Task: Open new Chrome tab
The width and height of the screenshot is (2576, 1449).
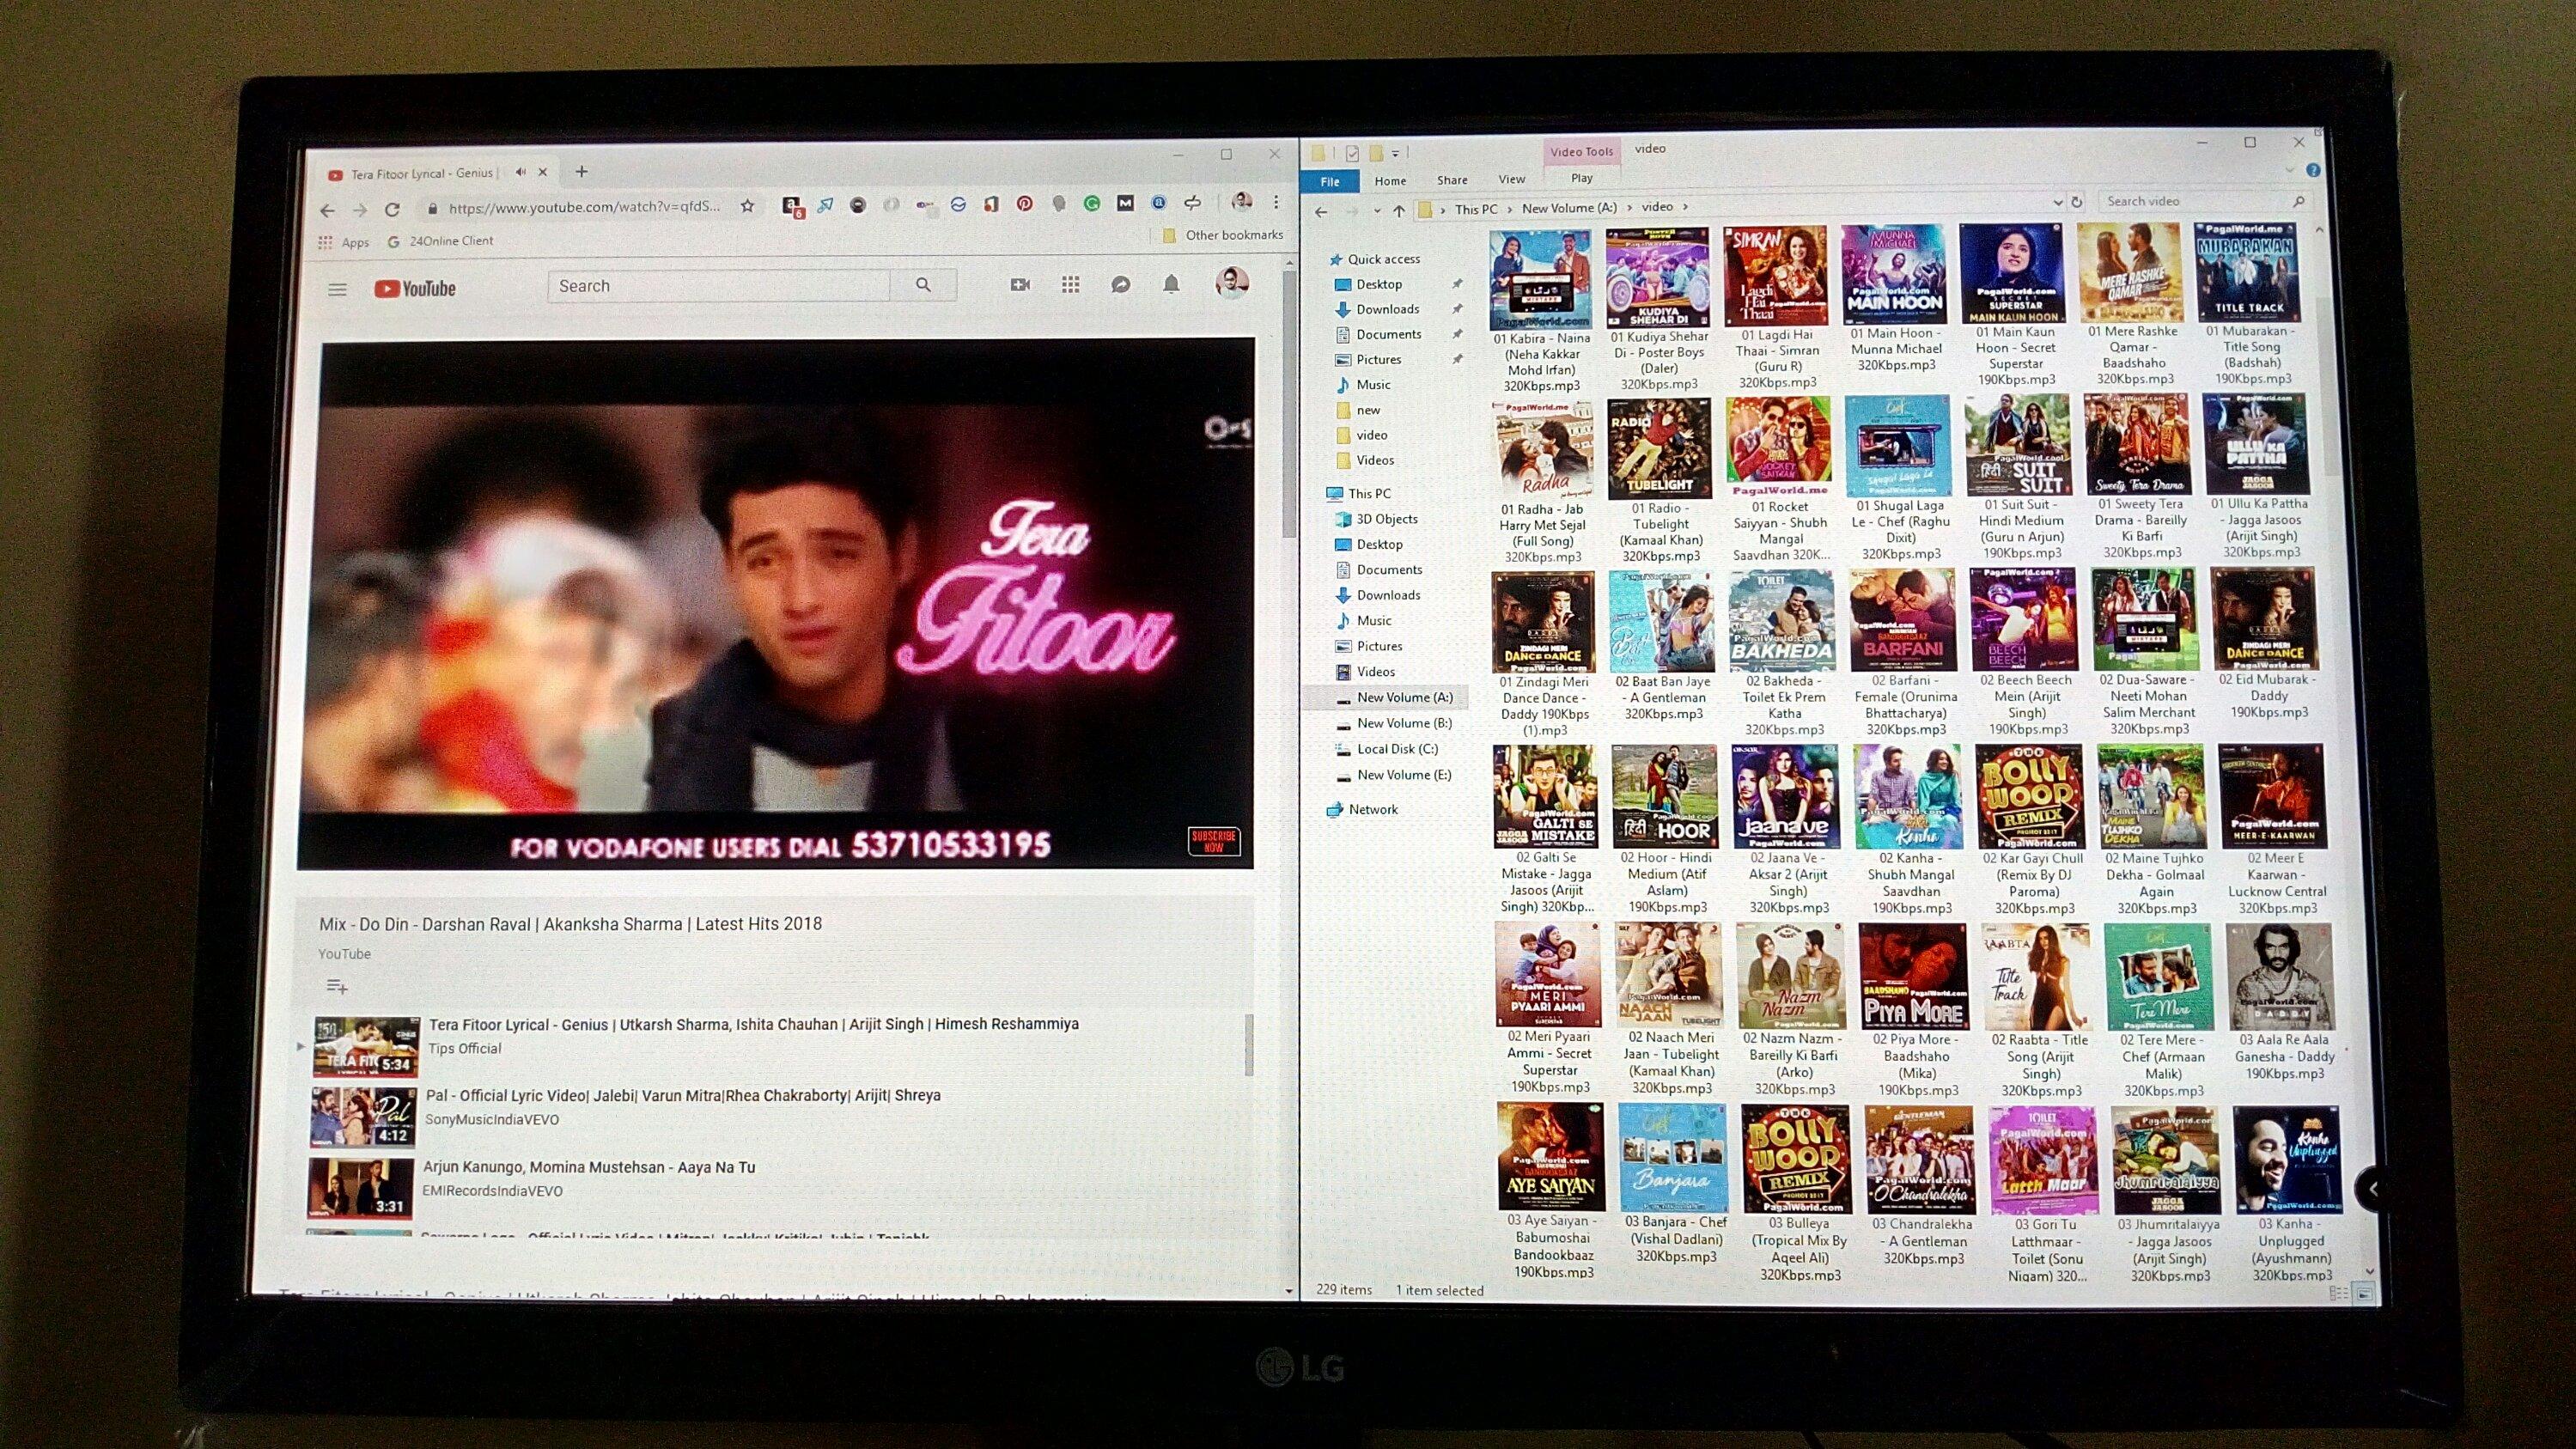Action: tap(581, 172)
